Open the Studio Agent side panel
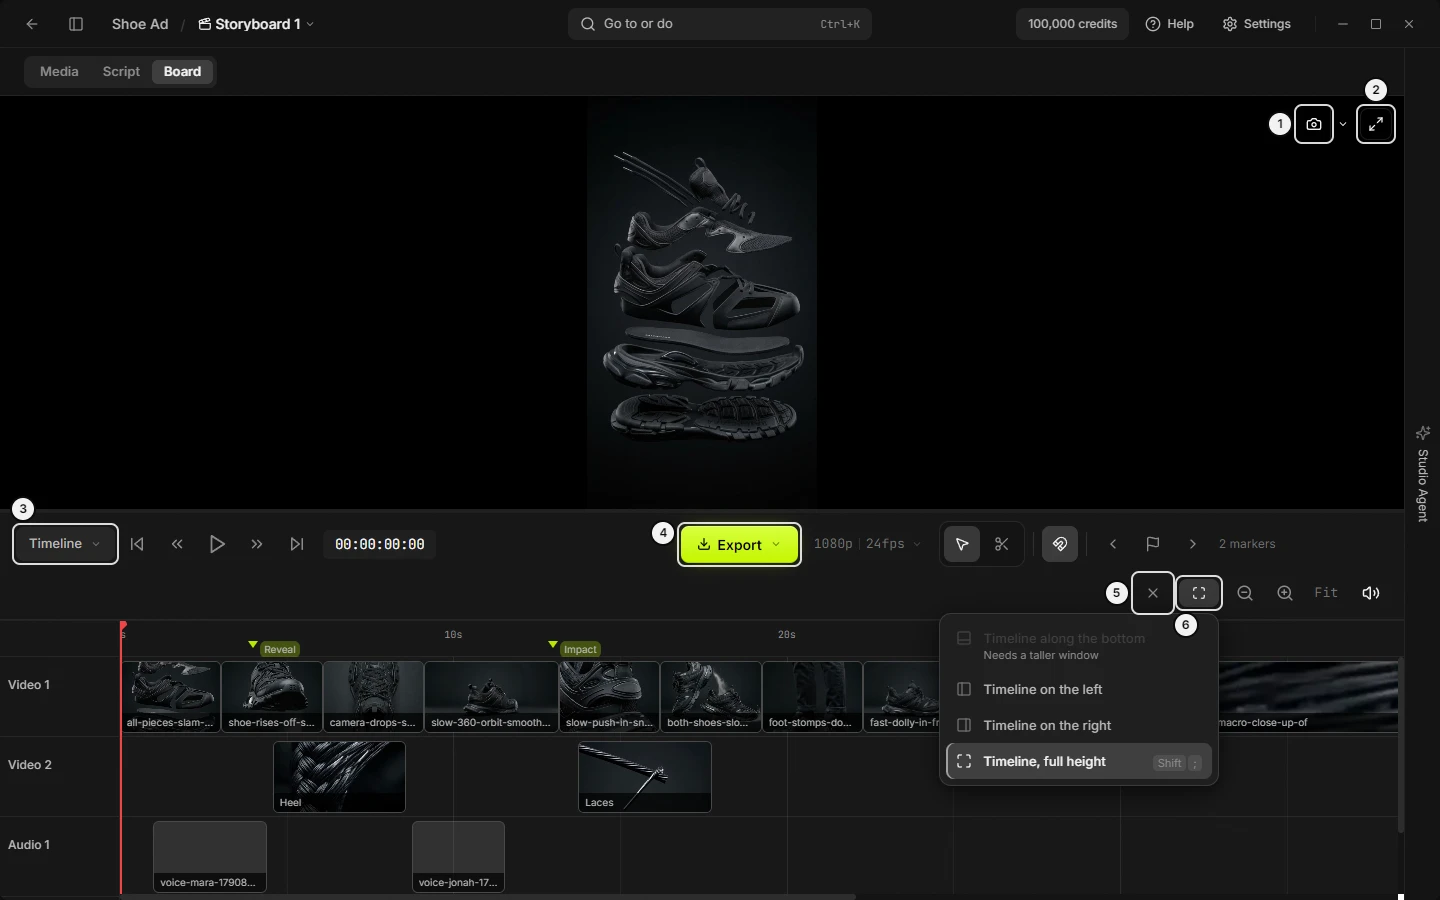The image size is (1440, 900). pyautogui.click(x=1423, y=473)
